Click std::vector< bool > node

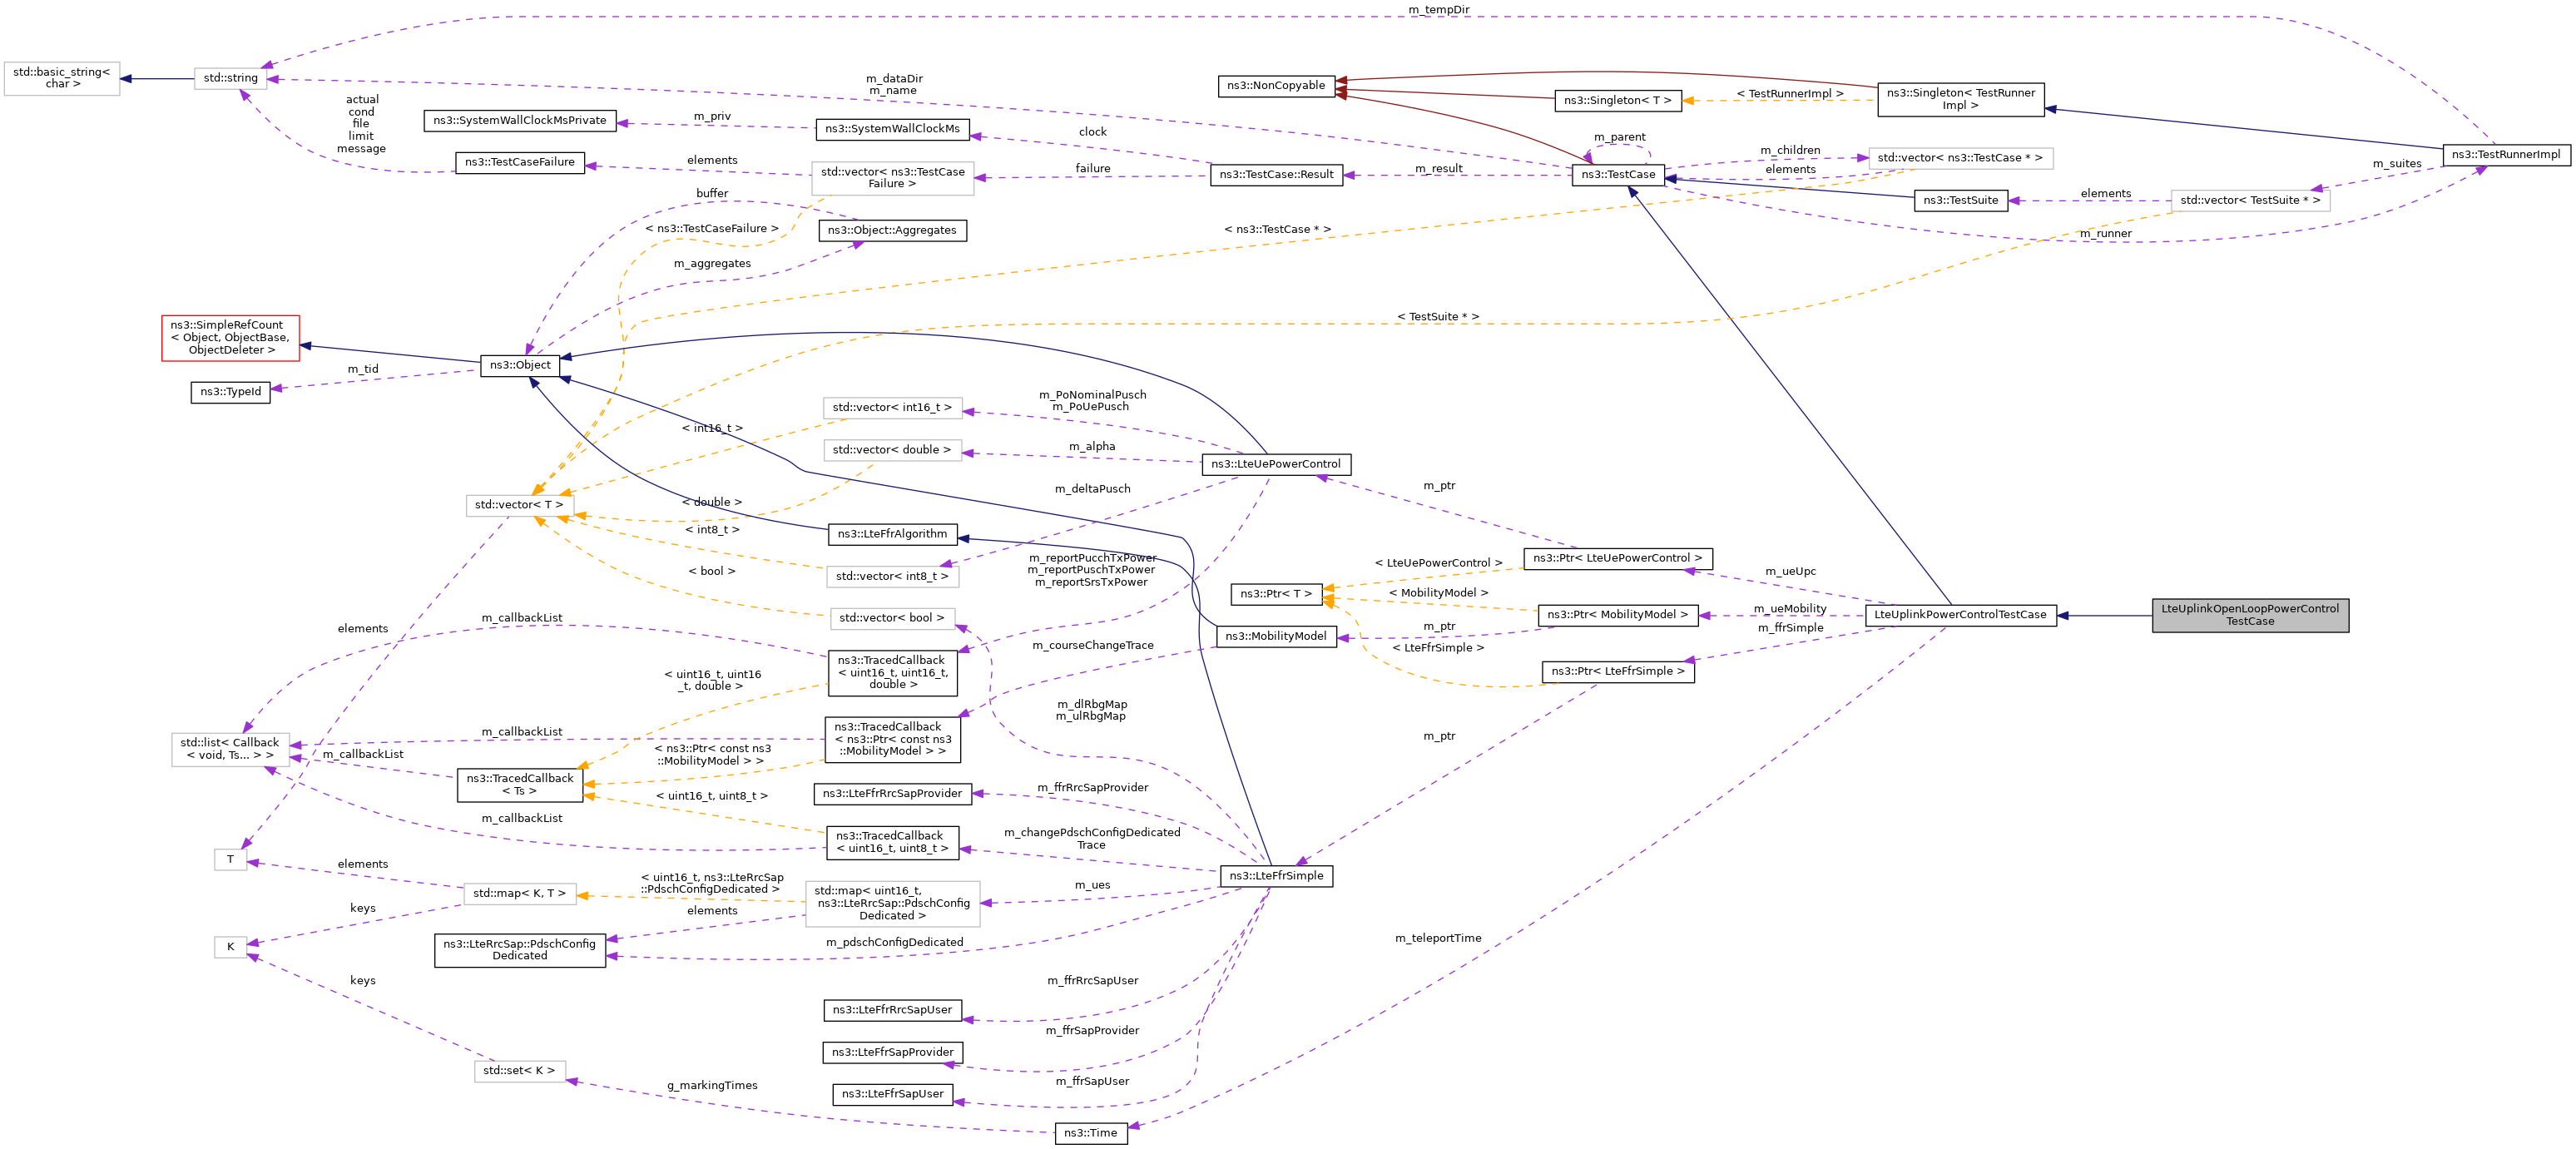(892, 618)
